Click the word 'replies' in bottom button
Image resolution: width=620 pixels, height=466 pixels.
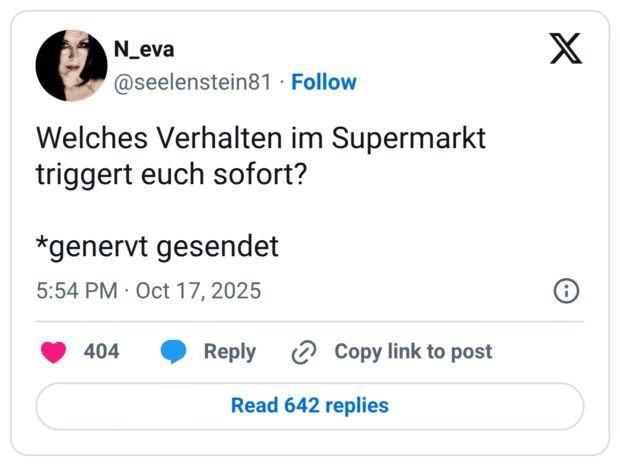click(x=357, y=406)
